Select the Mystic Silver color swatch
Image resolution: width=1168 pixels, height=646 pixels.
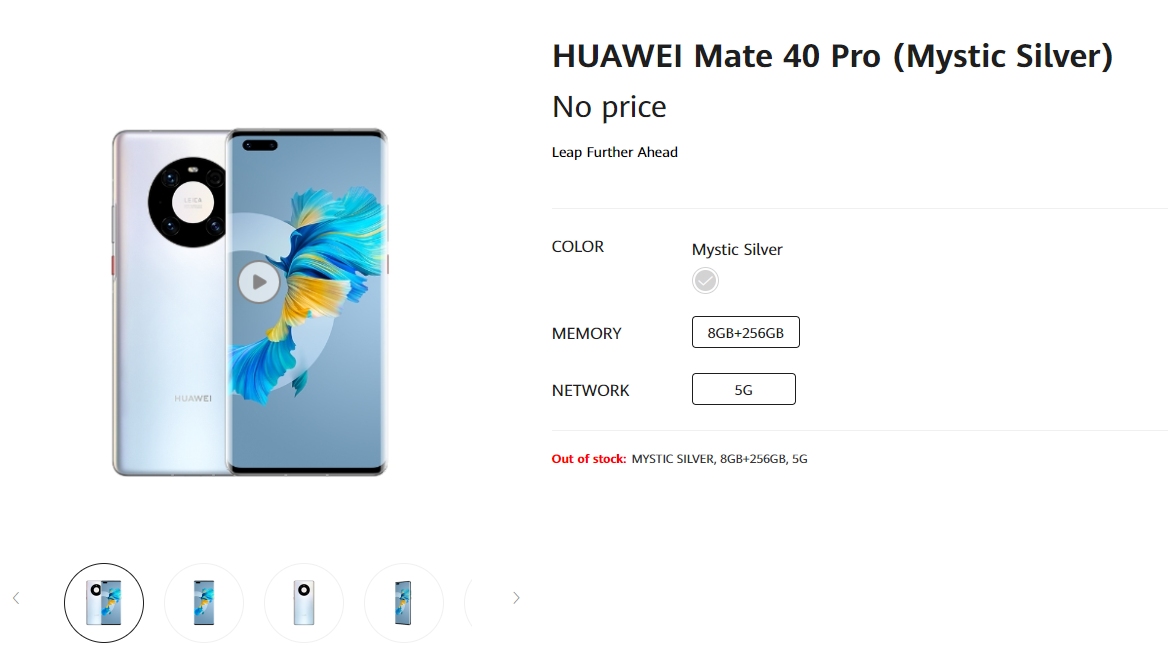click(x=705, y=281)
